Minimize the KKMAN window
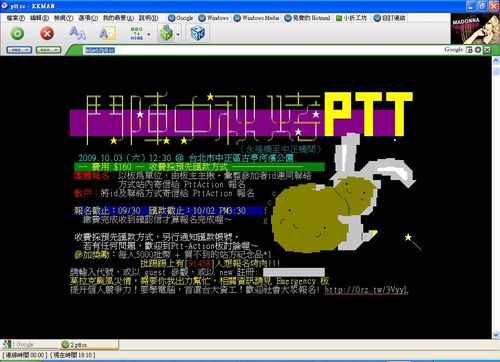 click(x=471, y=6)
